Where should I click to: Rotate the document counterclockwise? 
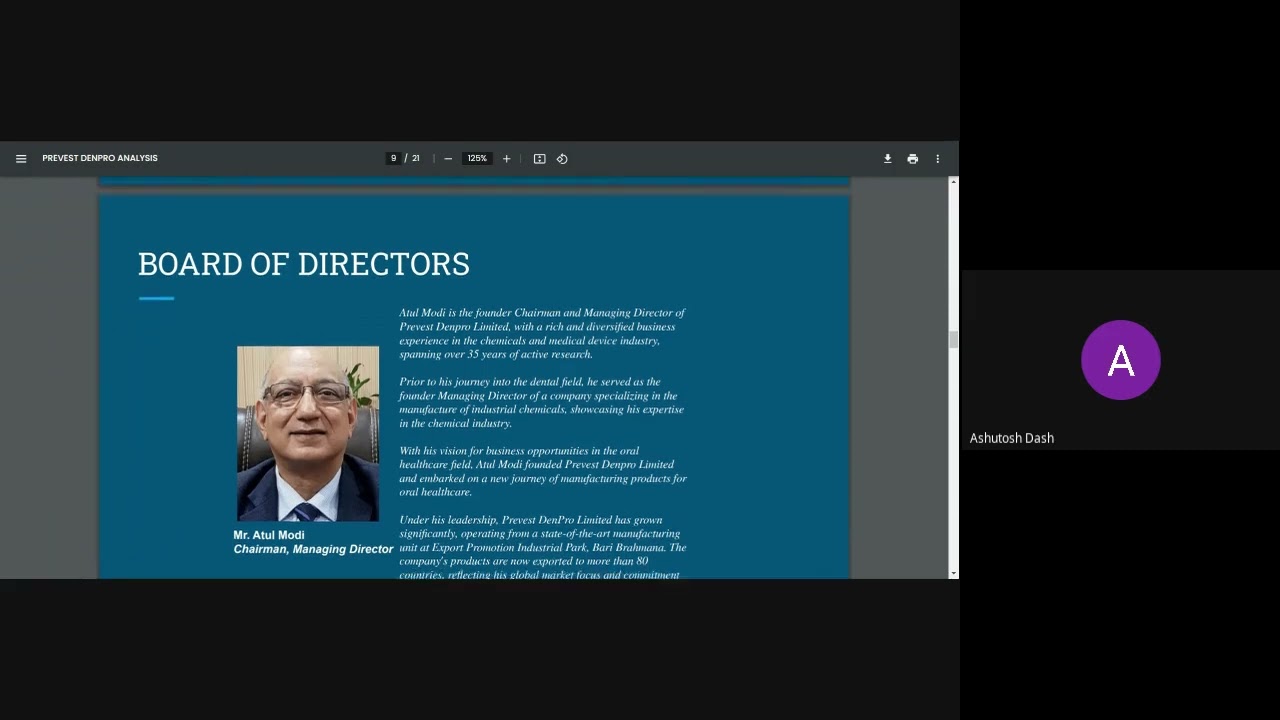(562, 158)
